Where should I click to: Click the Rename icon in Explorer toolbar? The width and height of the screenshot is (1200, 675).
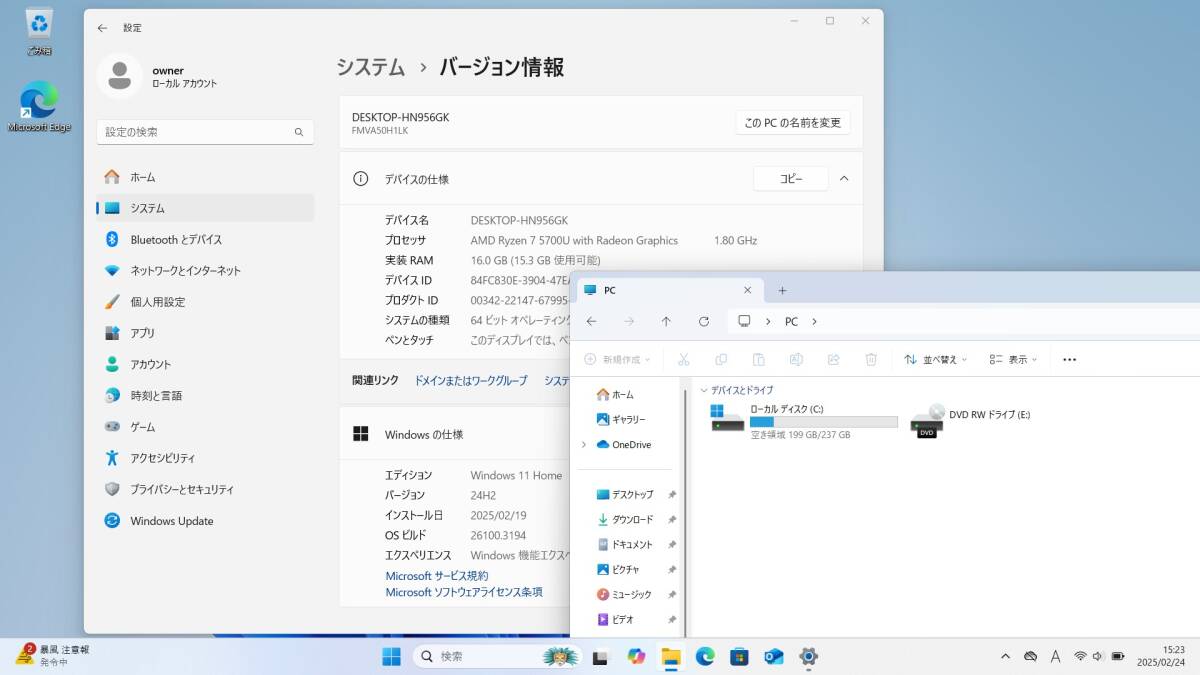click(x=796, y=359)
